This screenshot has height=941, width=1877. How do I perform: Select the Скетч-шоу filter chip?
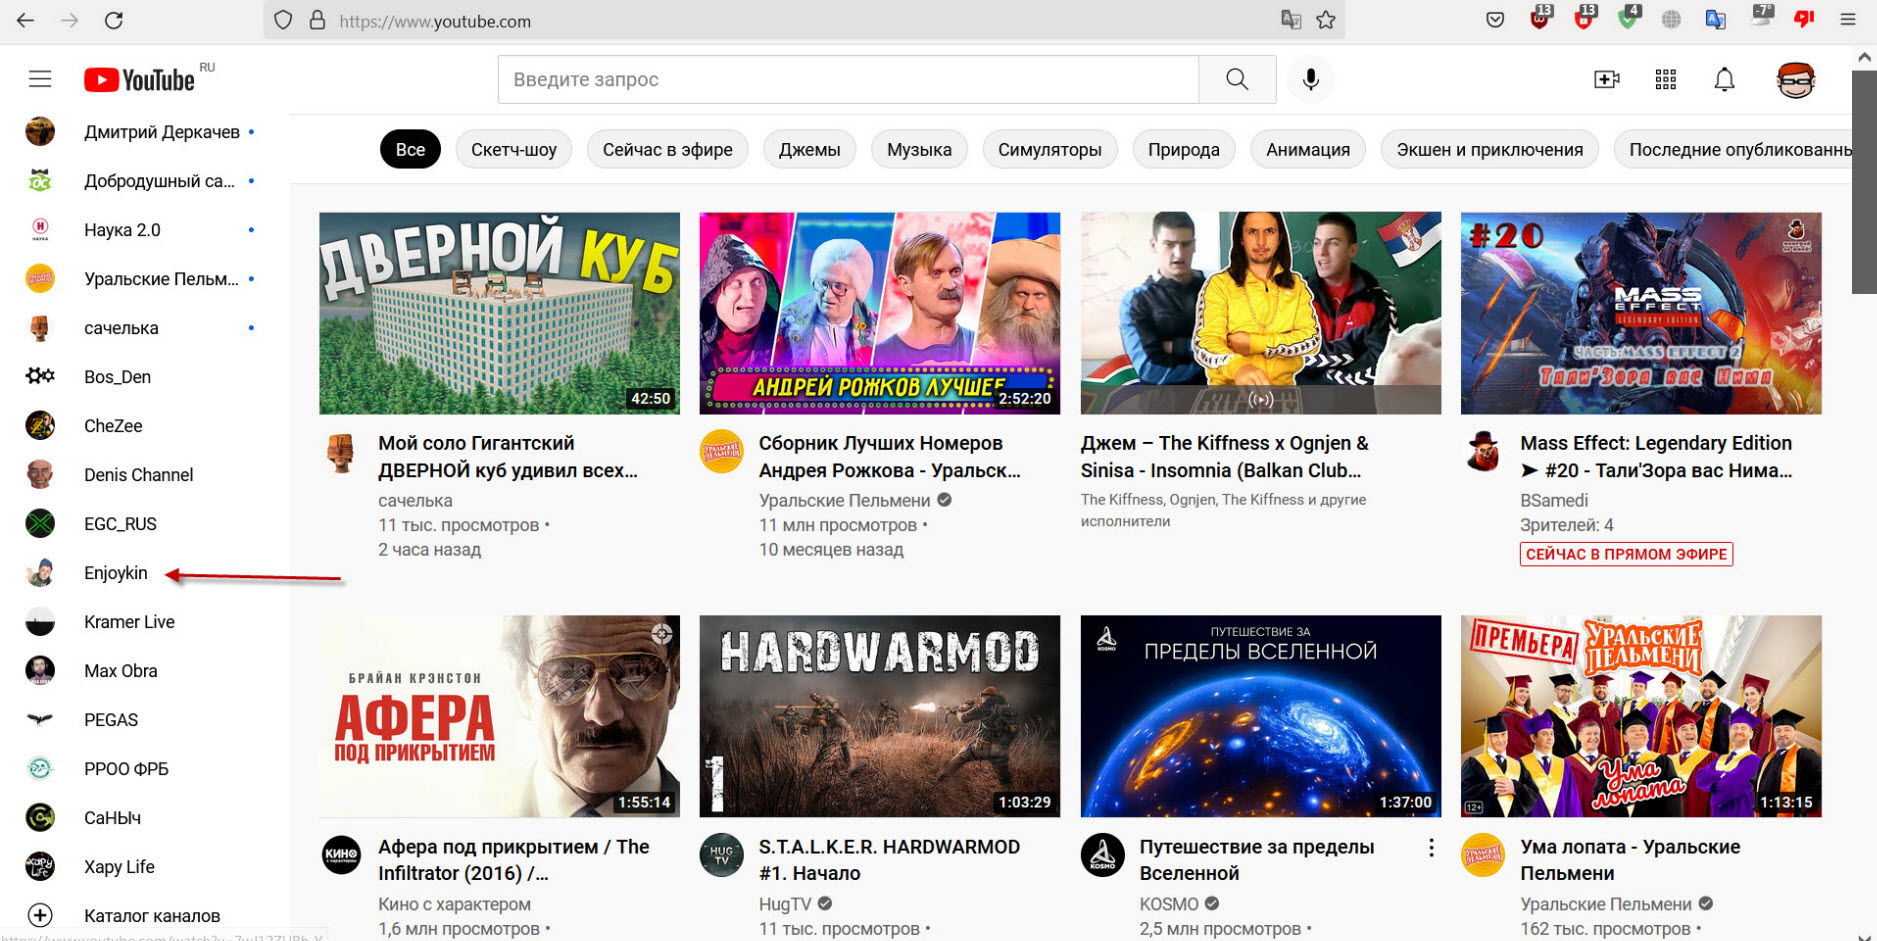click(x=514, y=150)
